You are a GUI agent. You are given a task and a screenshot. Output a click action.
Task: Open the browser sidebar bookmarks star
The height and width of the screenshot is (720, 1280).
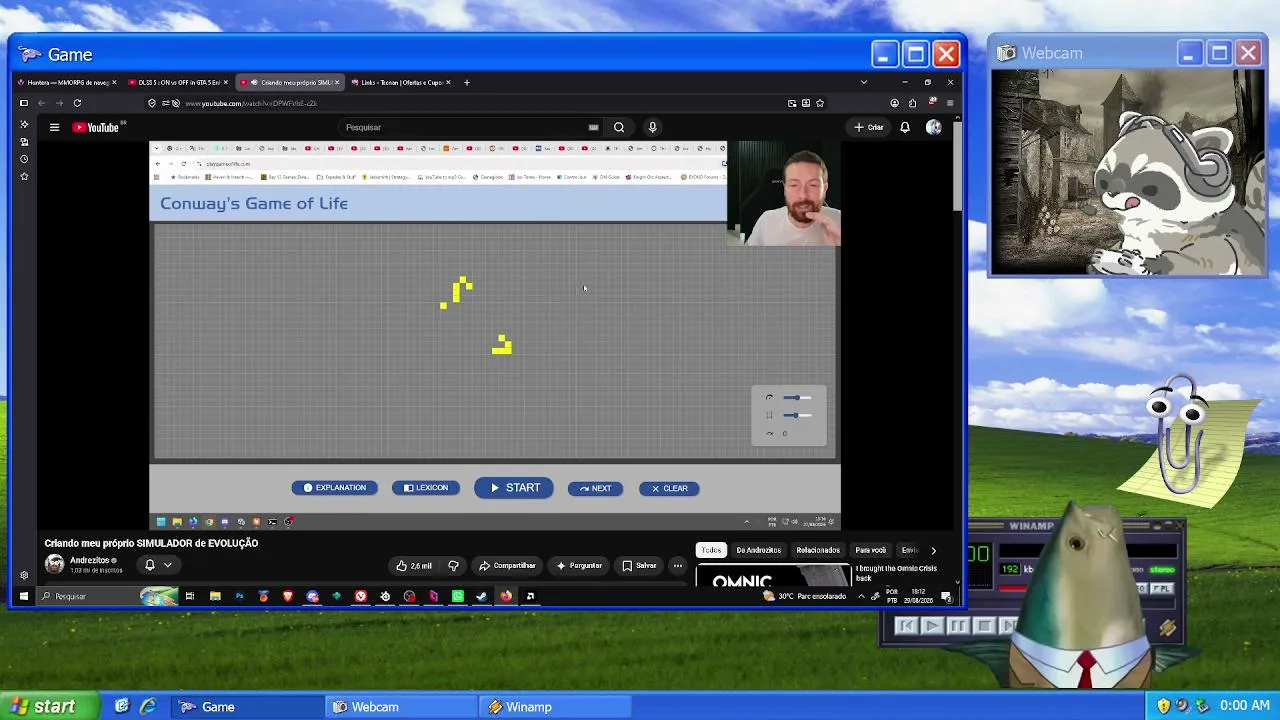point(24,176)
